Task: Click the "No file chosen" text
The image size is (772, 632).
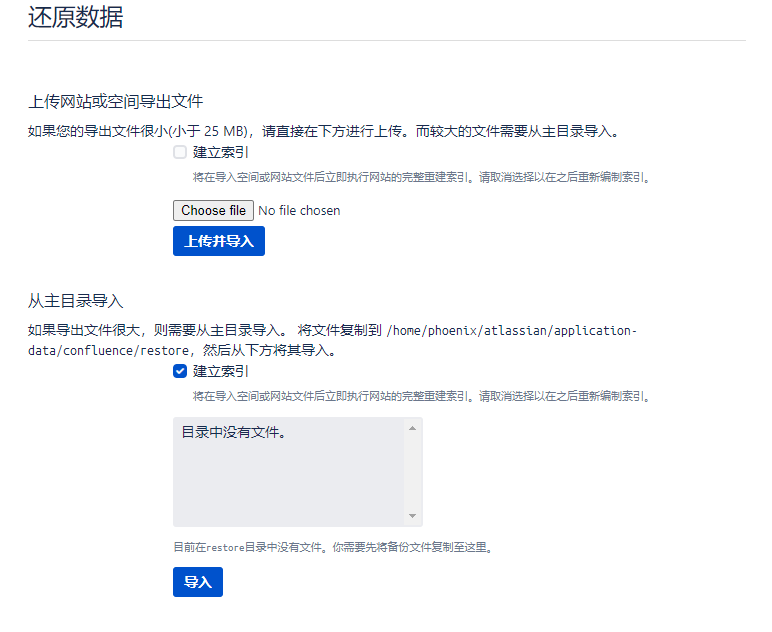Action: tap(299, 211)
